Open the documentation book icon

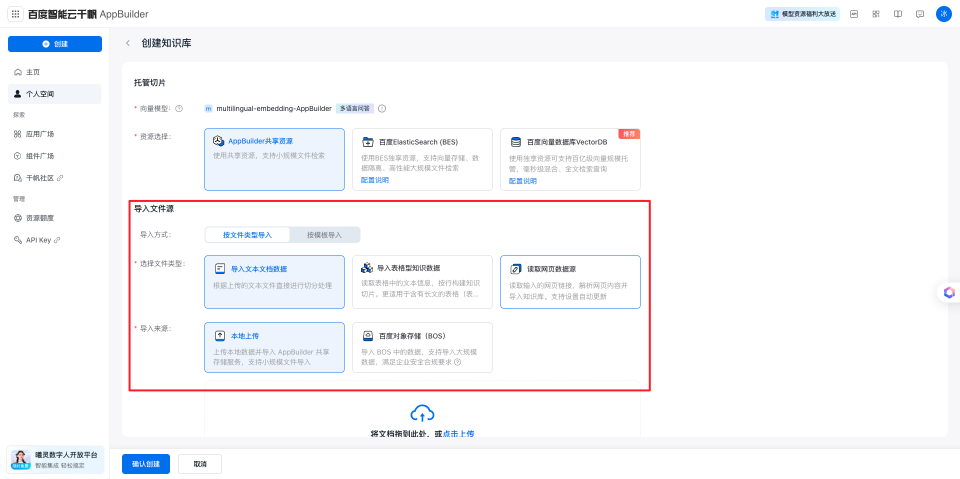pyautogui.click(x=898, y=14)
